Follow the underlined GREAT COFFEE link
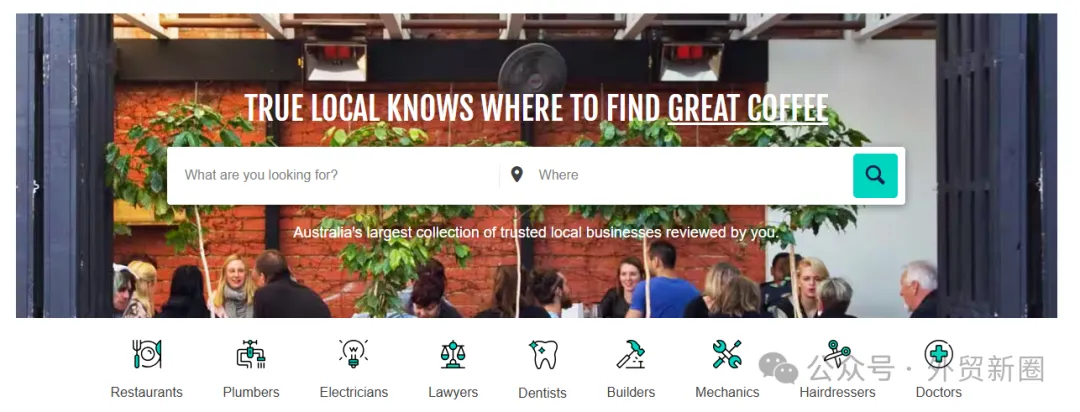Image resolution: width=1080 pixels, height=412 pixels. [x=748, y=109]
